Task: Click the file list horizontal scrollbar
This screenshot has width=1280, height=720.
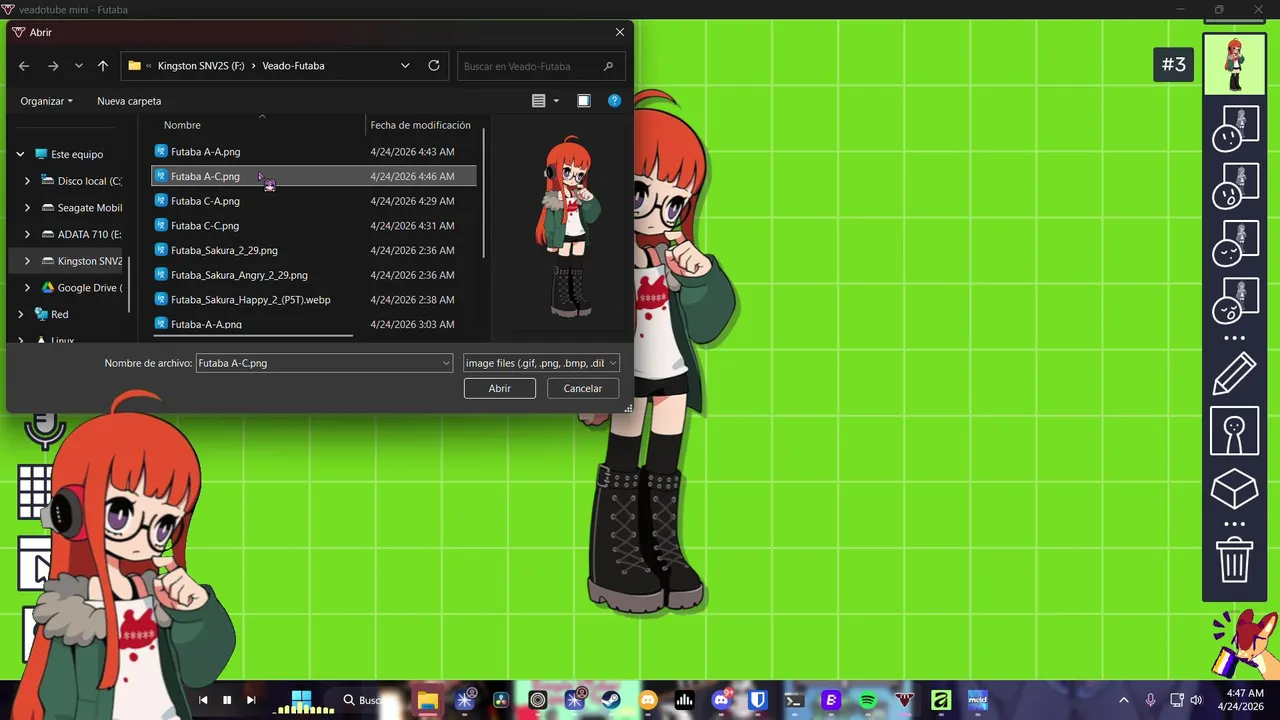Action: tap(255, 336)
